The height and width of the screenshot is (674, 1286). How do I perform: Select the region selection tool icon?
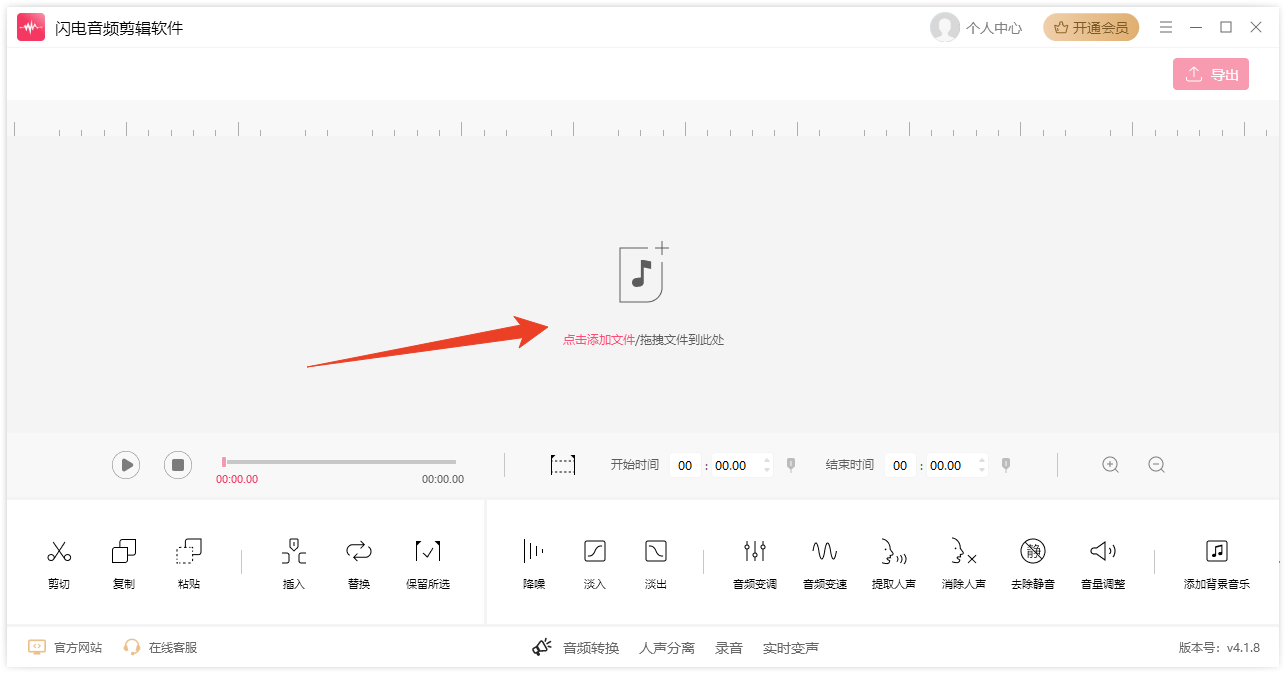coord(563,464)
